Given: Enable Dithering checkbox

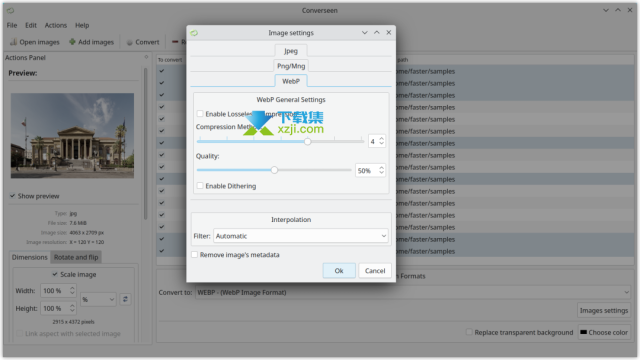Looking at the screenshot, I should 200,186.
